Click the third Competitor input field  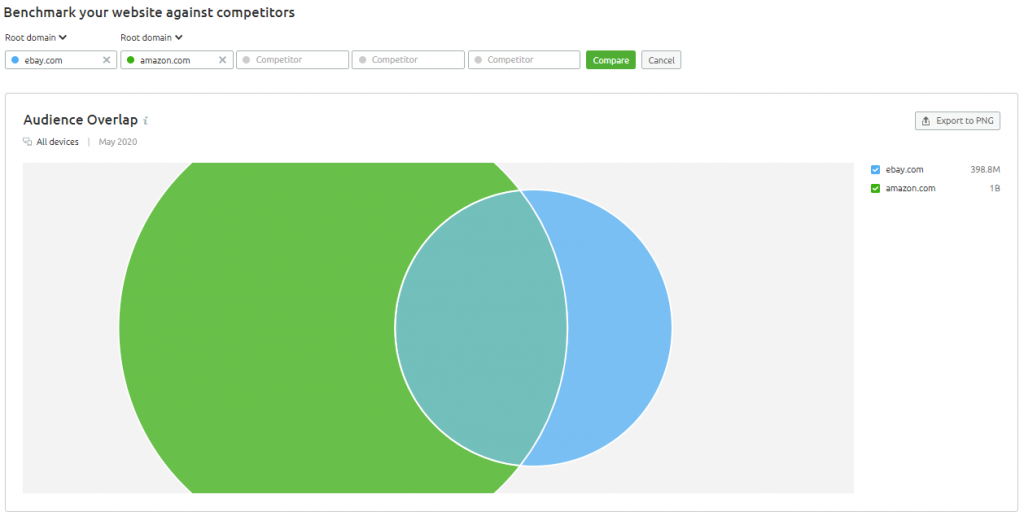point(293,60)
